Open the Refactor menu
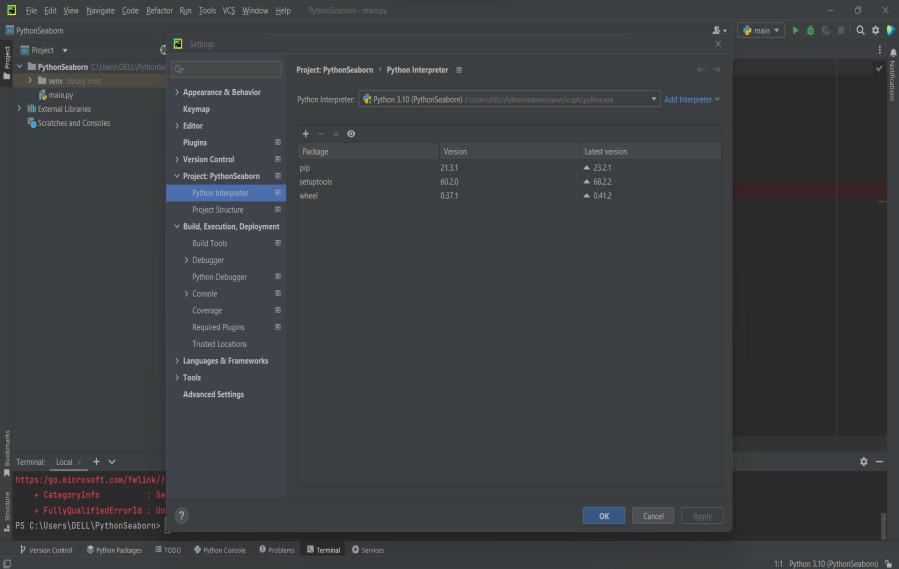Viewport: 899px width, 569px height. click(159, 10)
